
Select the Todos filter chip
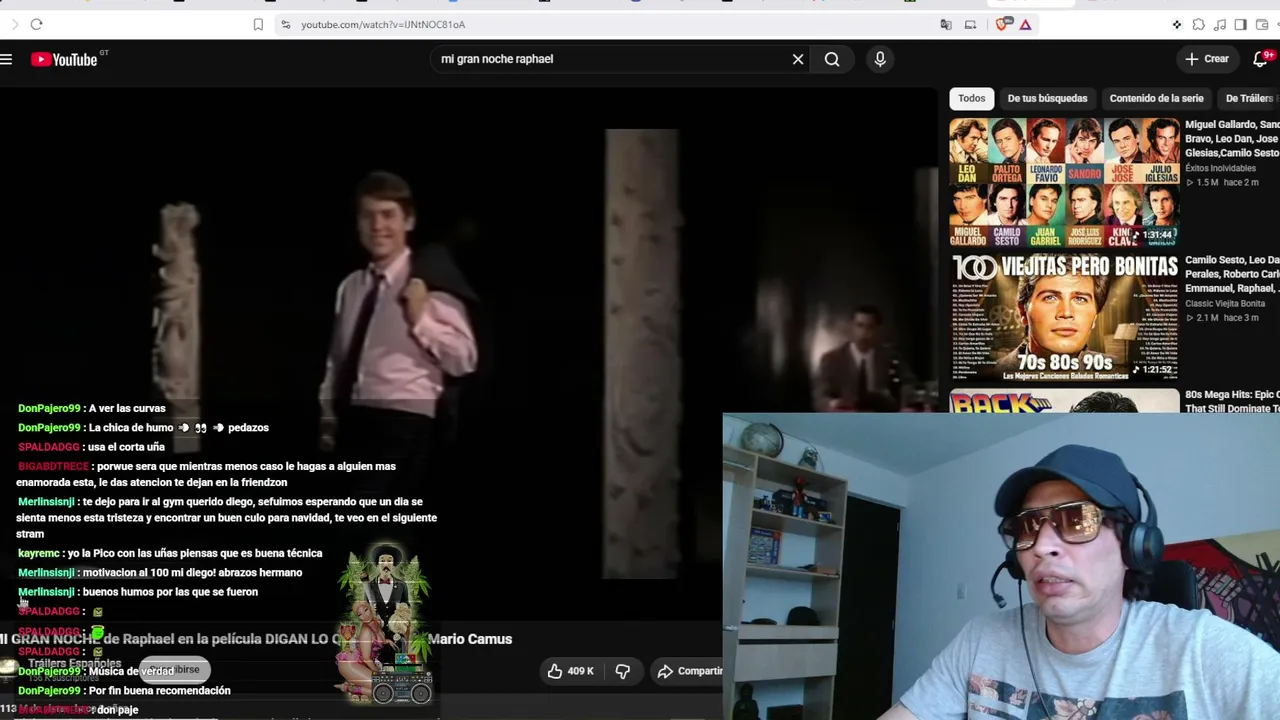tap(972, 98)
